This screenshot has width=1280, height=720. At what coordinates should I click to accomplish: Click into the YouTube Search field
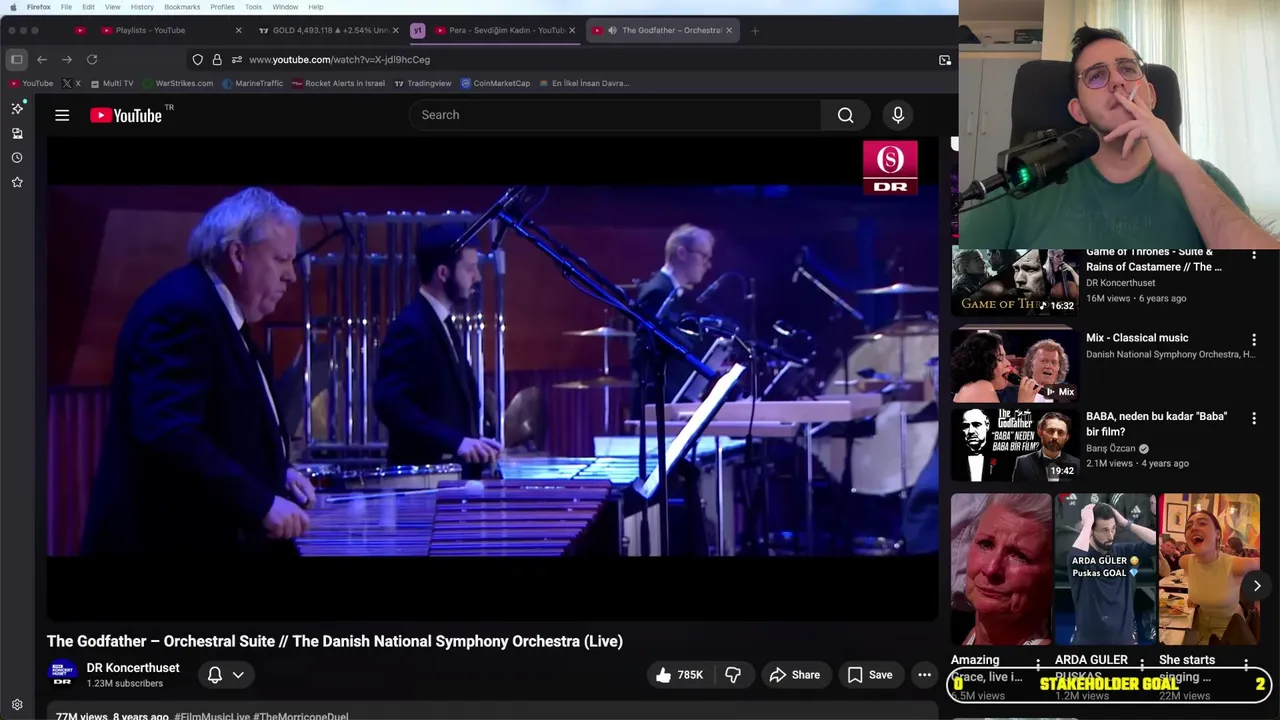[x=615, y=115]
